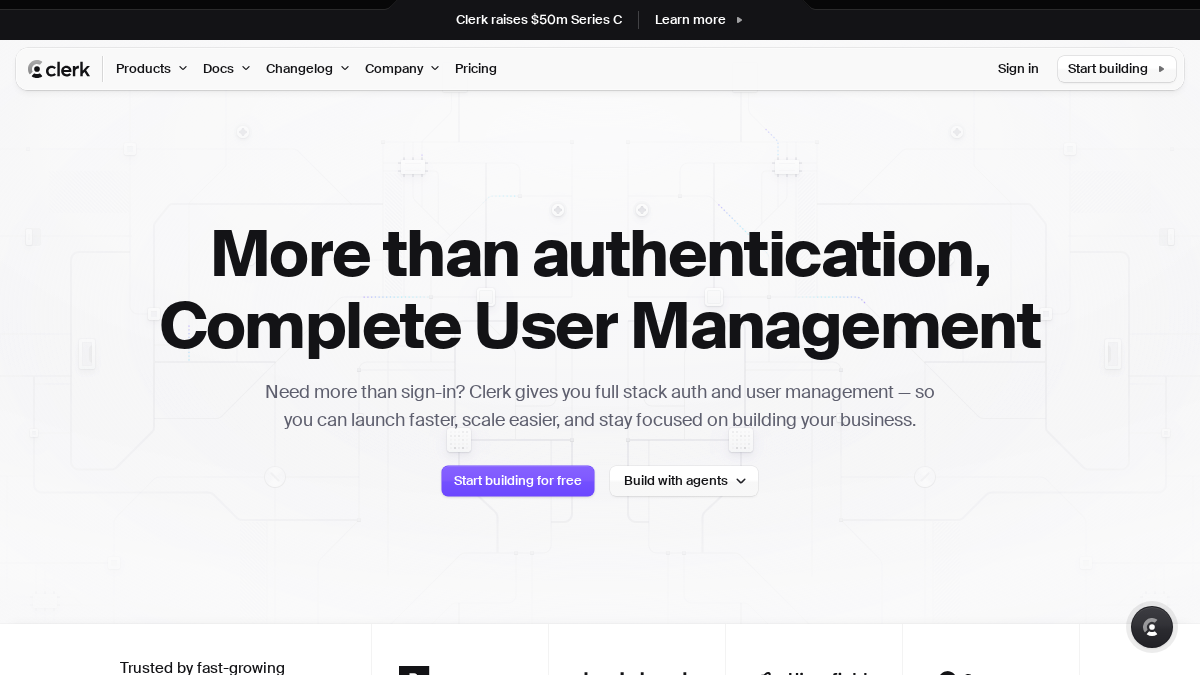Click the arrow inside Start building button
This screenshot has width=1200, height=675.
point(1161,69)
